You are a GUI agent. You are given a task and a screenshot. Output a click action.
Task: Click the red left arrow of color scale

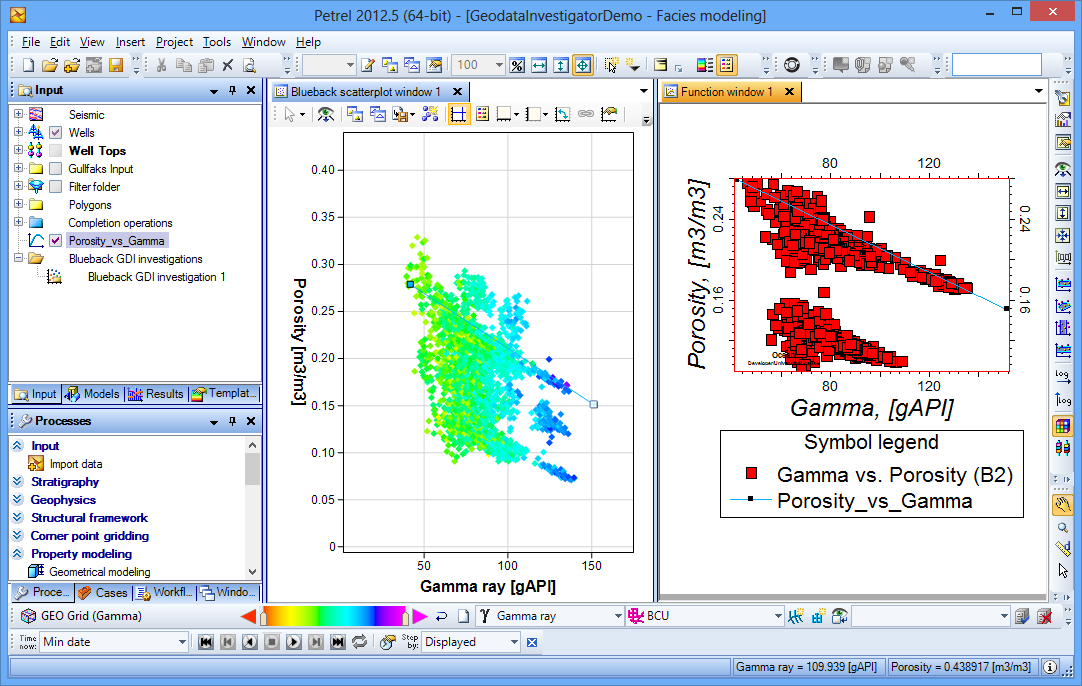[249, 616]
